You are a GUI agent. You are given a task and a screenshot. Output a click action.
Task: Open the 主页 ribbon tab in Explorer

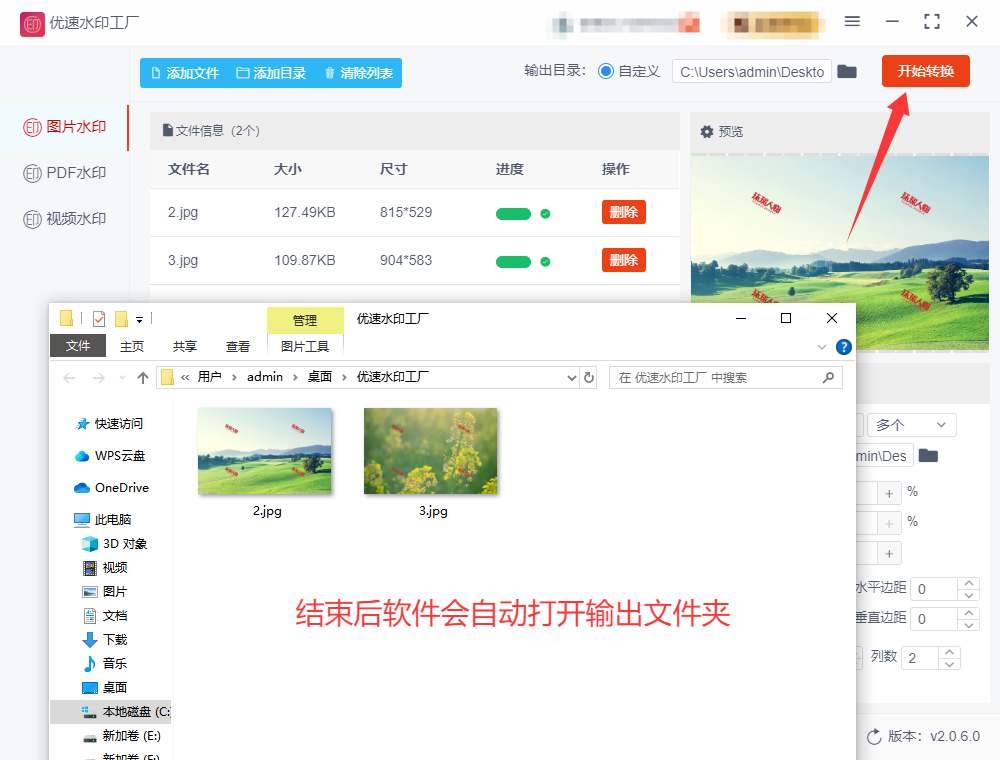click(x=132, y=346)
